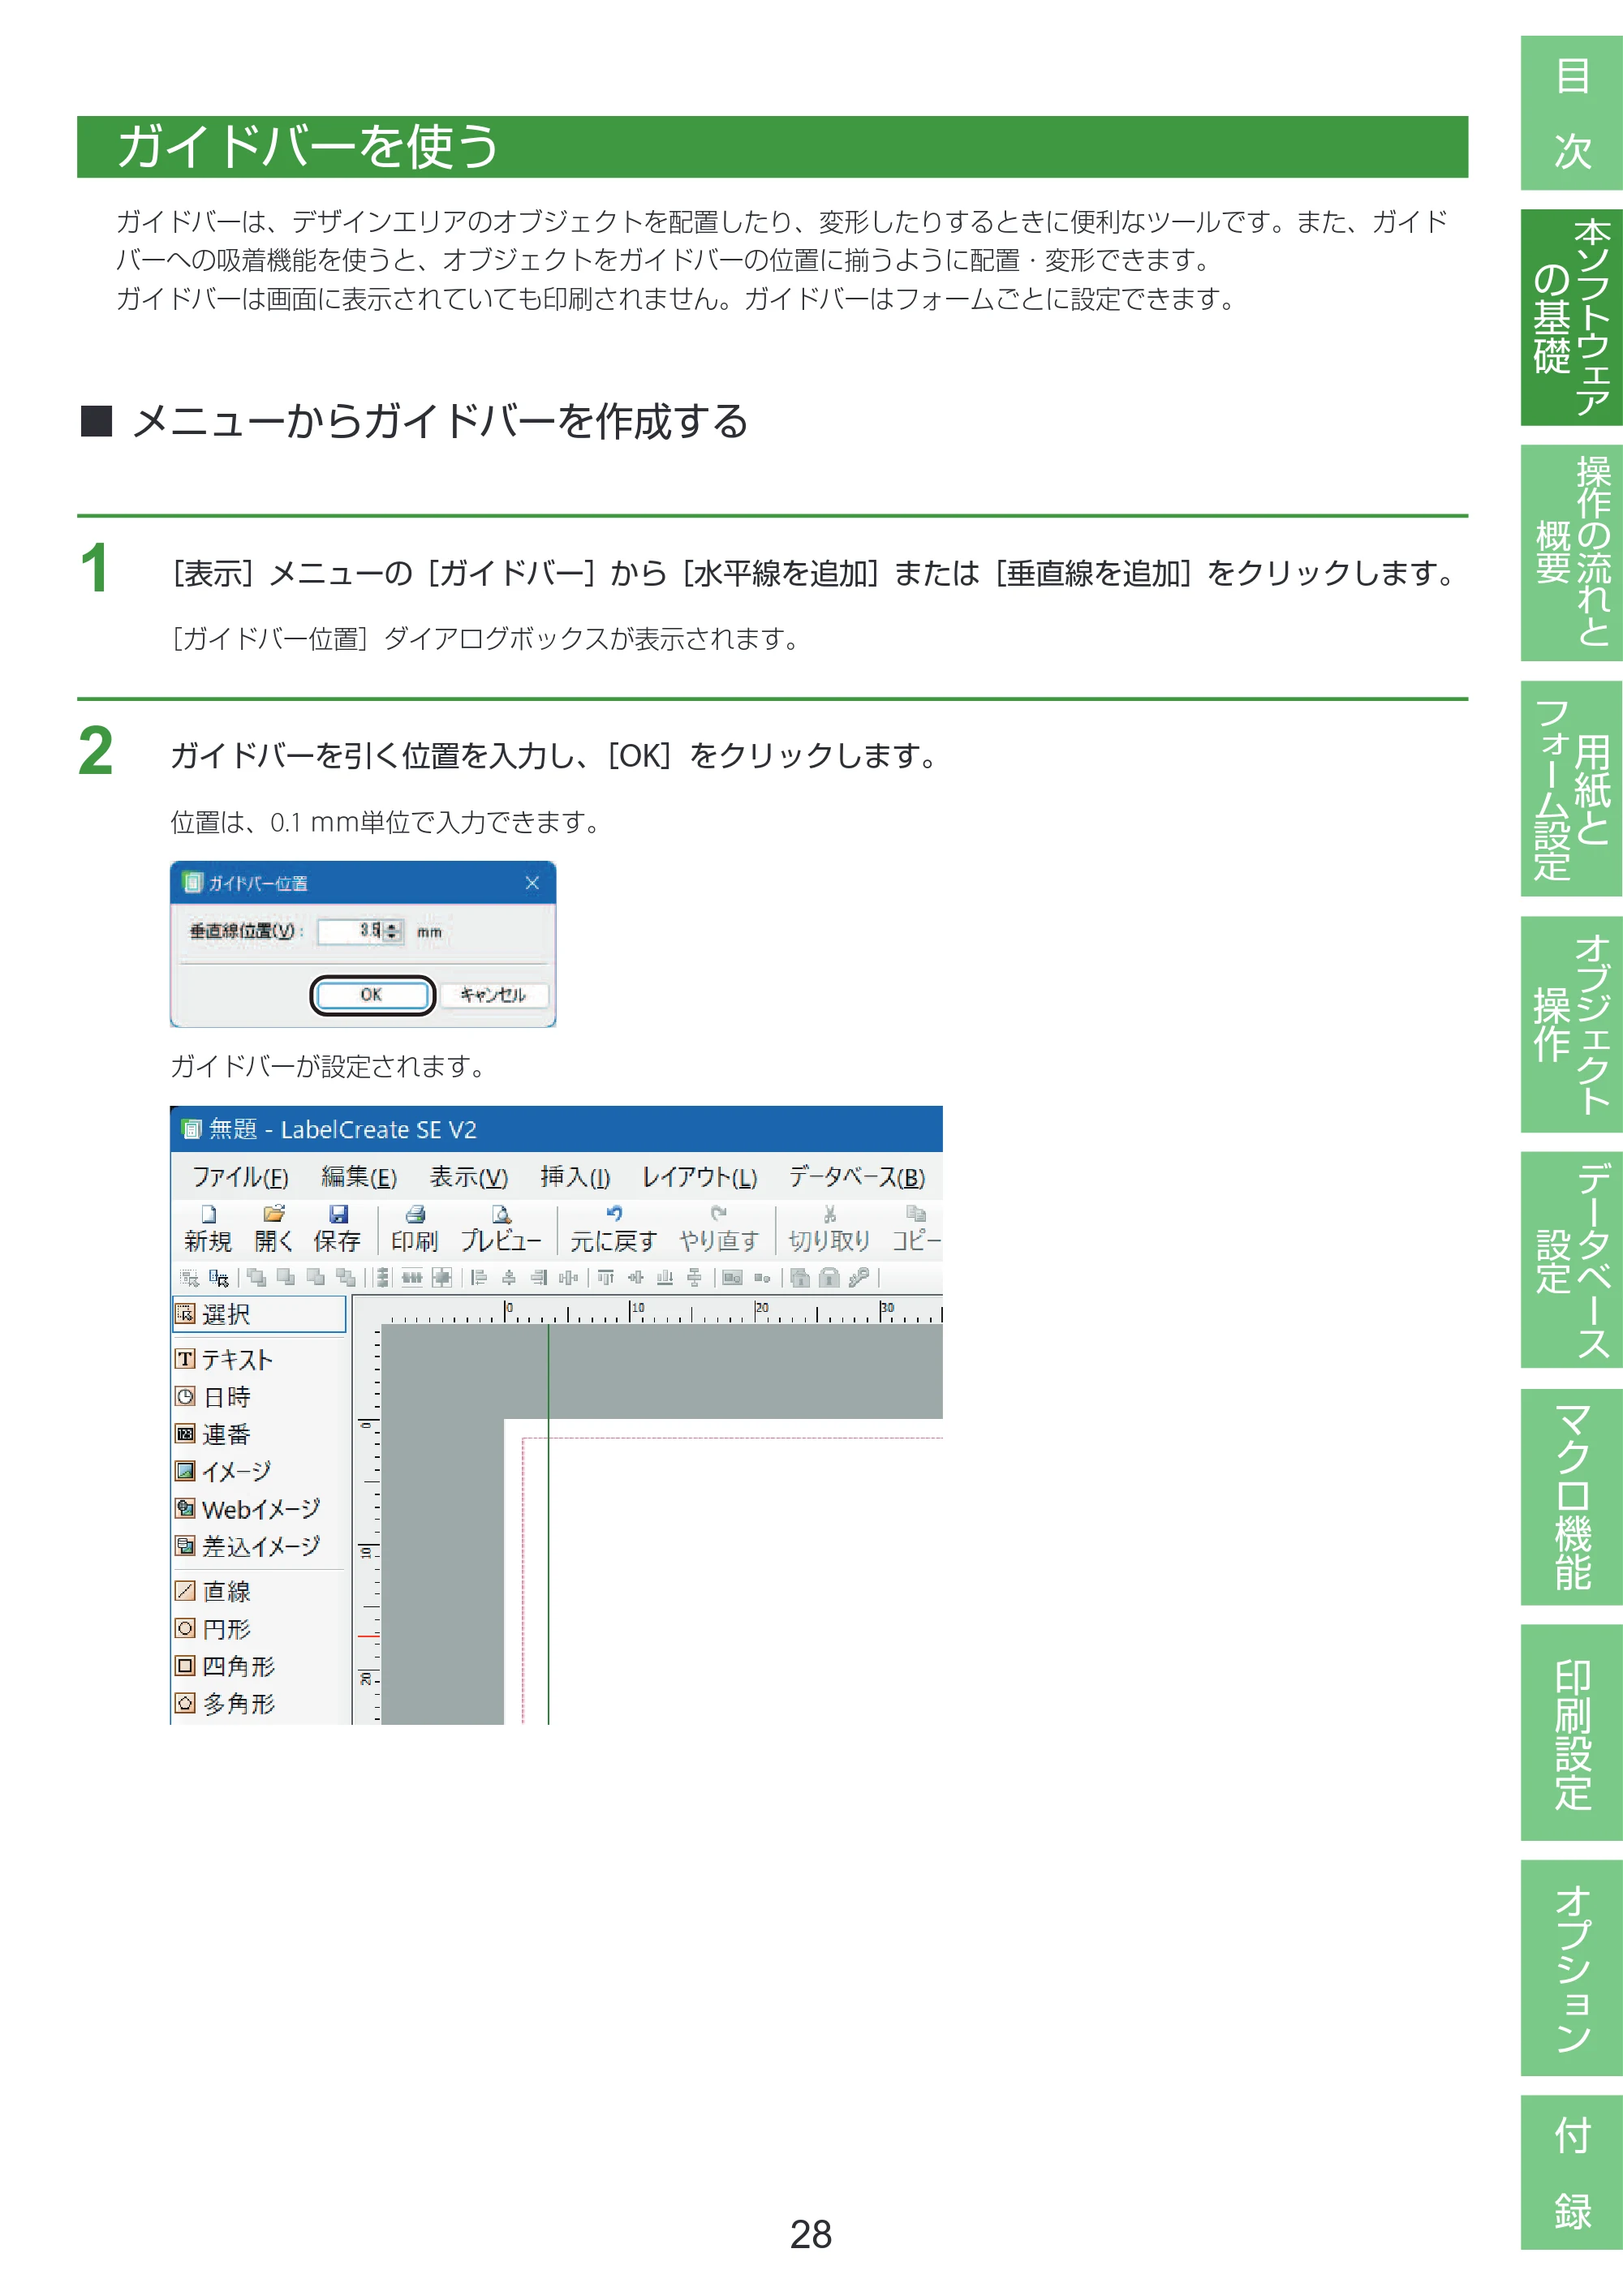The height and width of the screenshot is (2296, 1623).
Task: Go to the 印刷設定 side tab
Action: click(1572, 1732)
